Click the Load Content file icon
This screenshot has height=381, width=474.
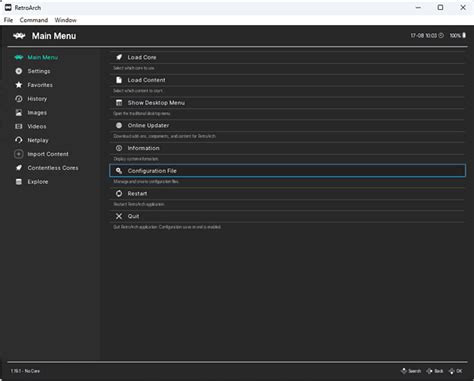pos(119,80)
